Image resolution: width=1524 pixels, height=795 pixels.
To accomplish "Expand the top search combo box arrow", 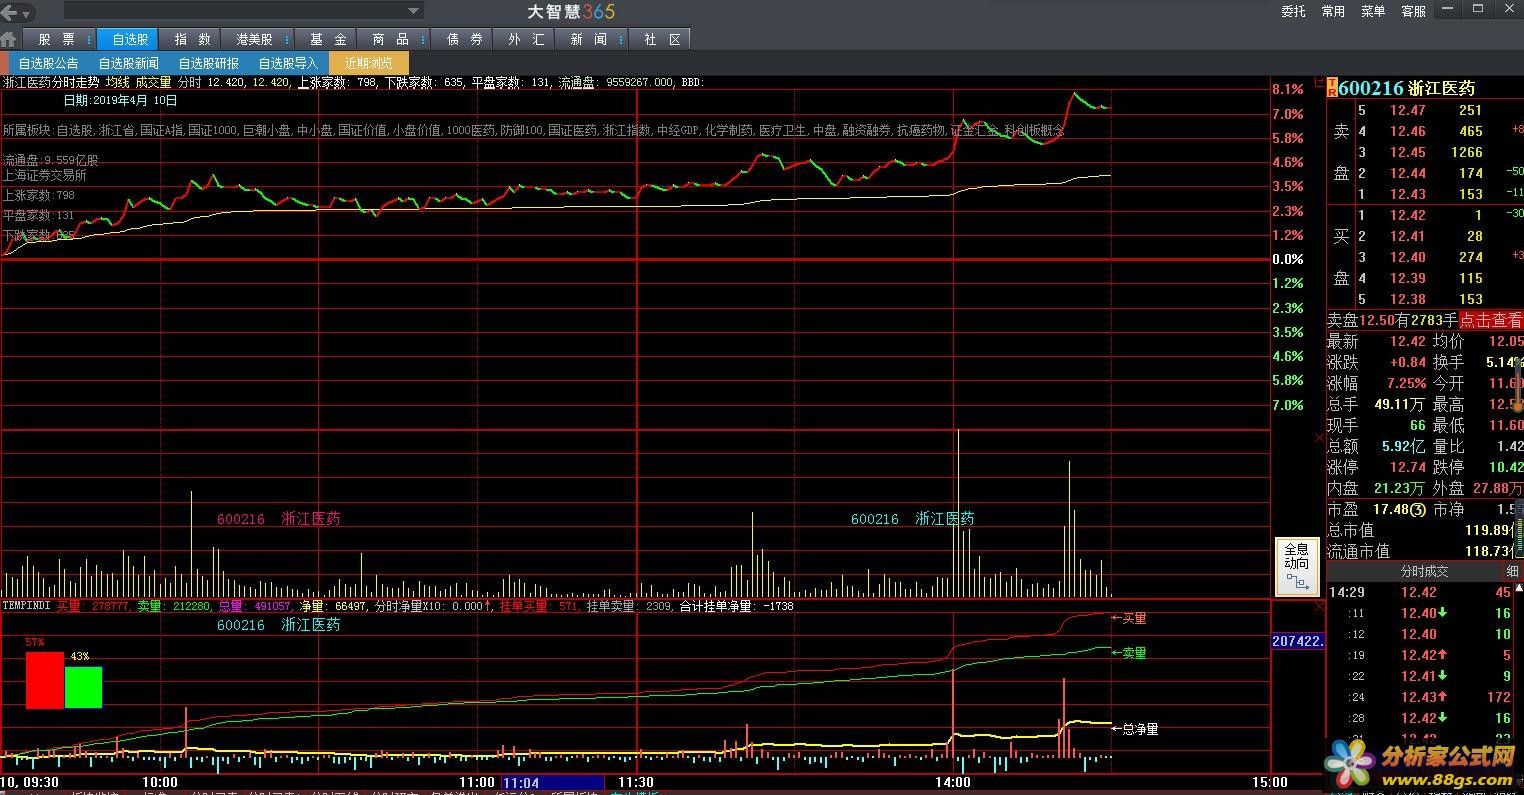I will 414,11.
